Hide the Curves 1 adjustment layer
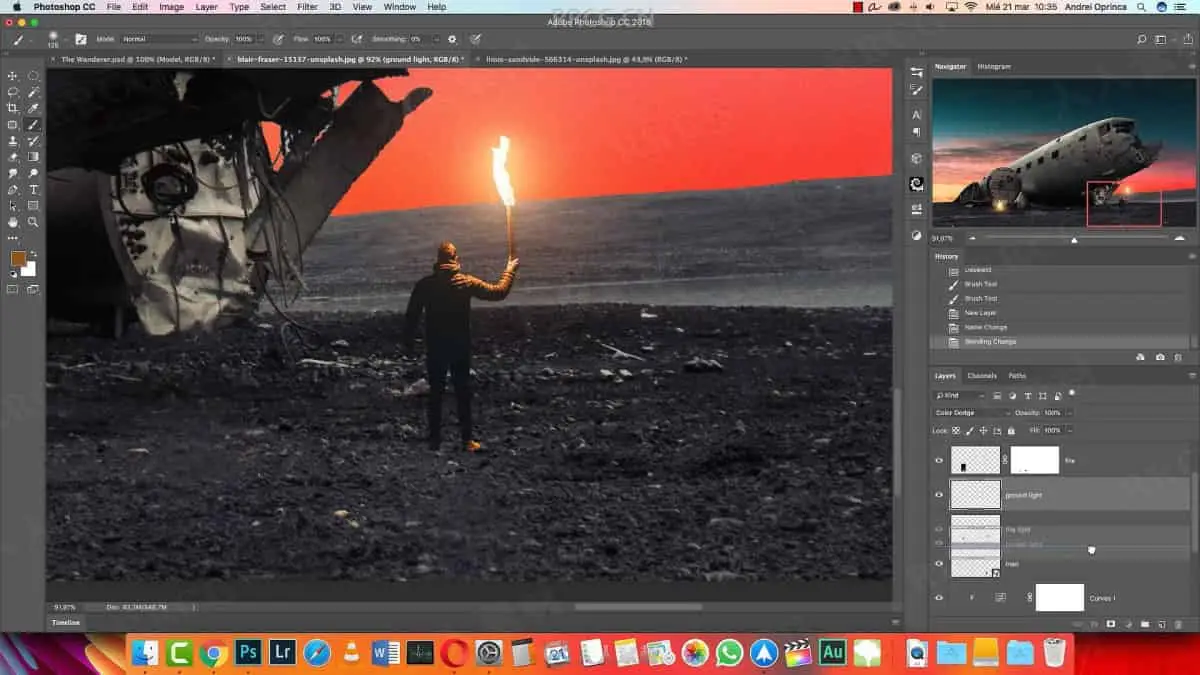The image size is (1200, 675). [x=938, y=598]
